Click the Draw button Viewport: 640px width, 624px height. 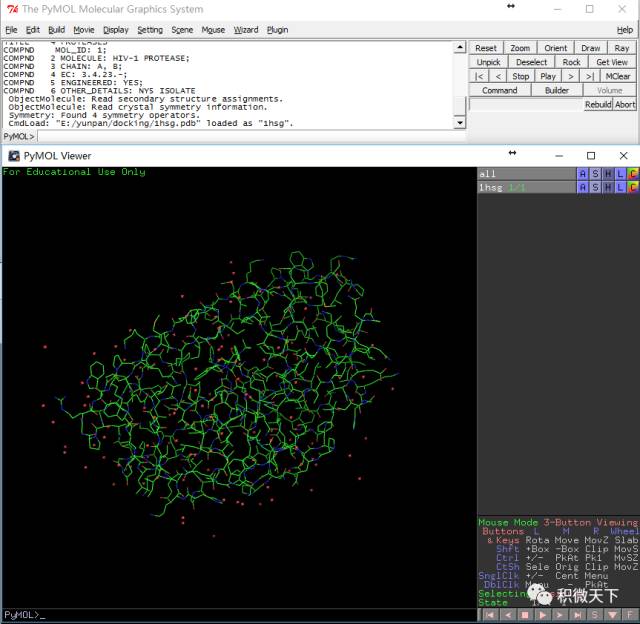click(x=591, y=48)
